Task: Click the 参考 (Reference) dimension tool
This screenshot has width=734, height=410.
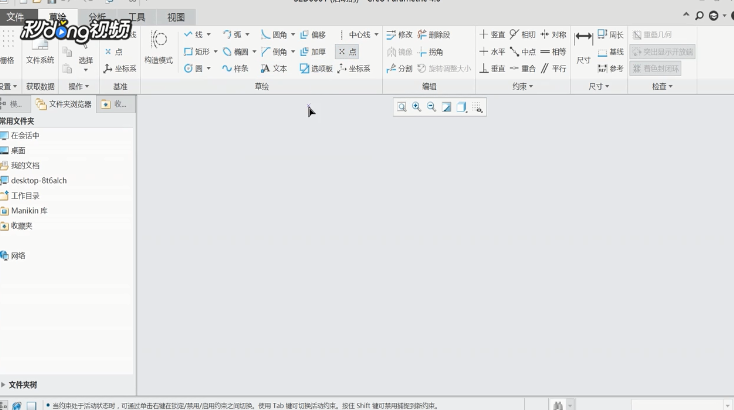Action: [611, 68]
